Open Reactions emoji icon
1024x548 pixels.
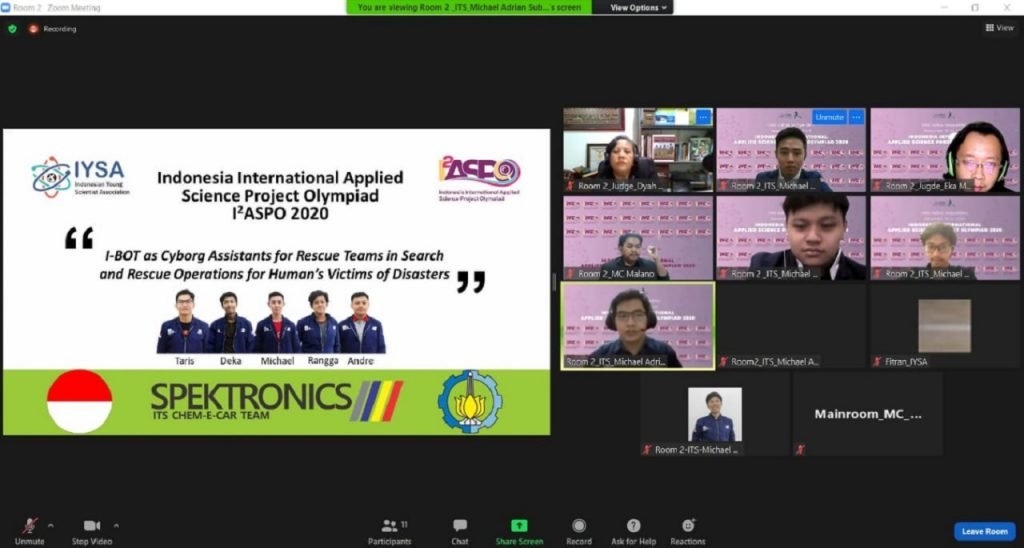pos(688,525)
